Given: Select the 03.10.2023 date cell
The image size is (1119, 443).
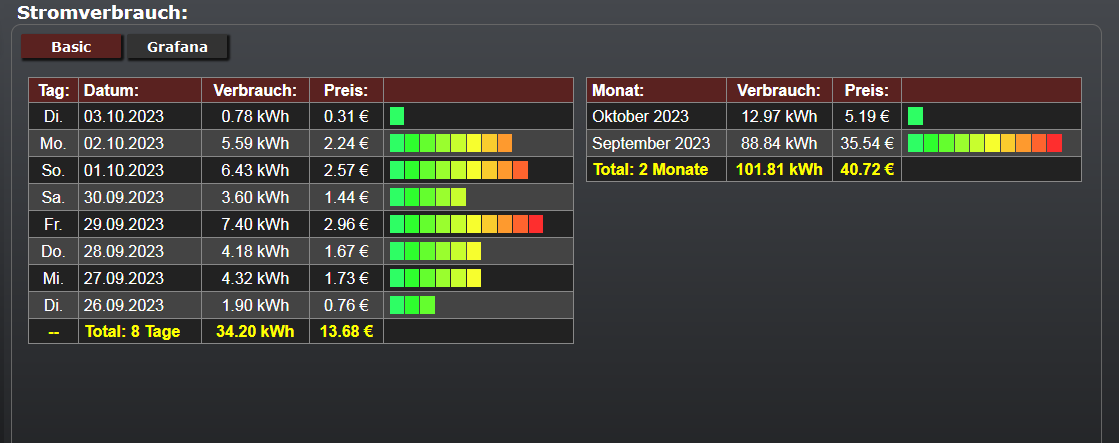Looking at the screenshot, I should click(x=124, y=116).
